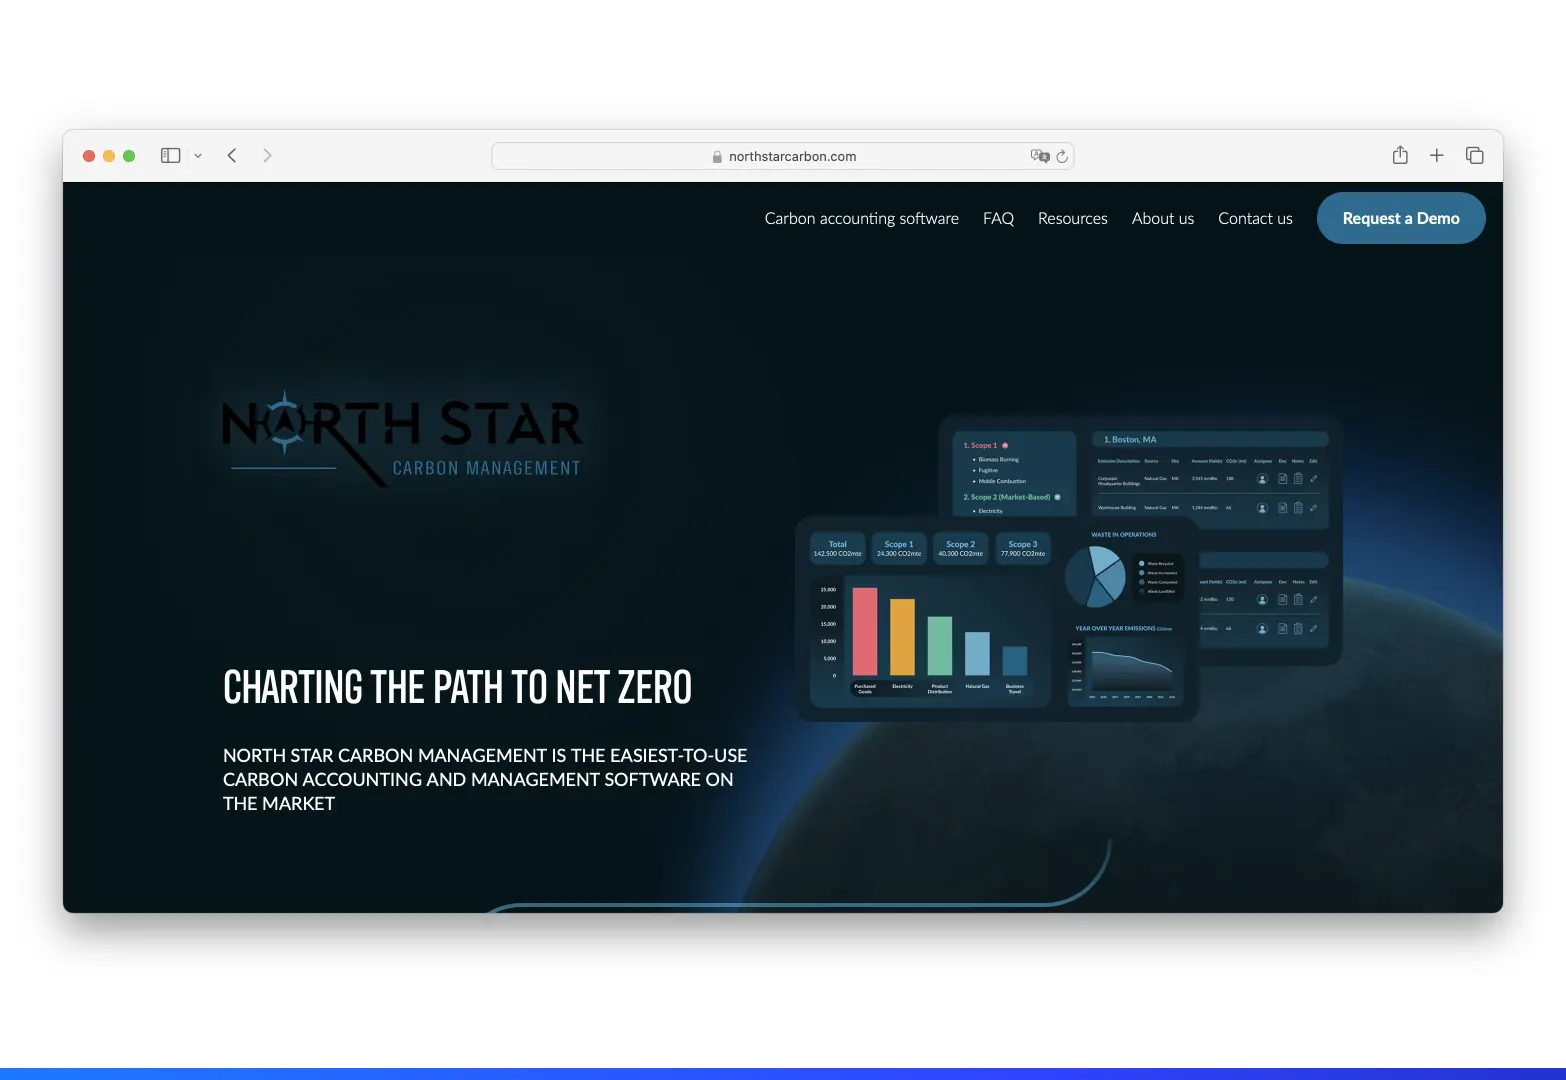
Task: Minimize the window with yellow button
Action: coord(109,156)
